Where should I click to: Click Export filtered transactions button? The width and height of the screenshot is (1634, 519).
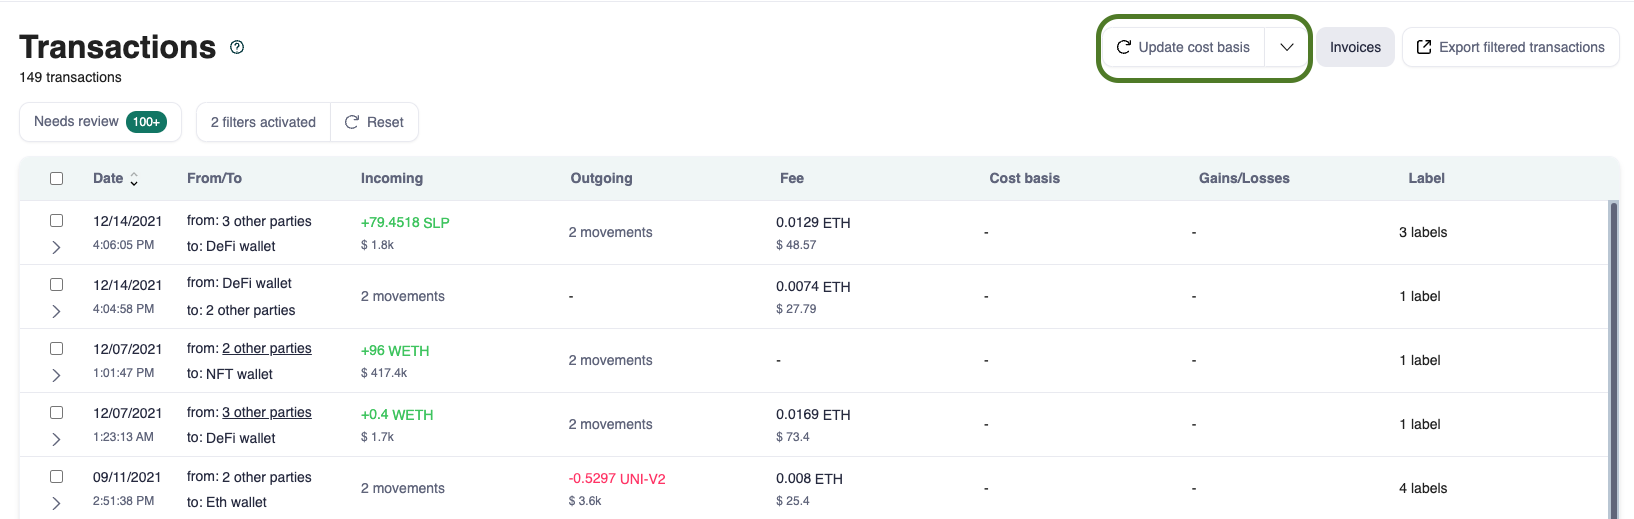pos(1510,47)
